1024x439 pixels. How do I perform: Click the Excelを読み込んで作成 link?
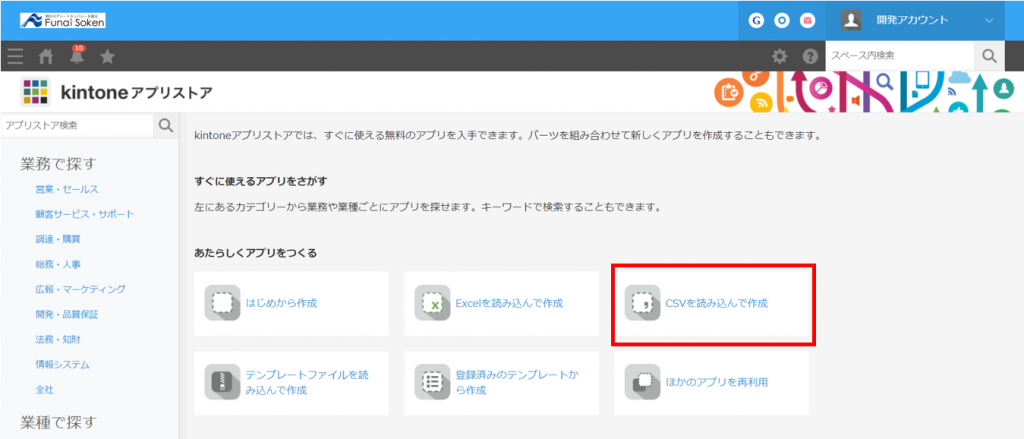(509, 303)
